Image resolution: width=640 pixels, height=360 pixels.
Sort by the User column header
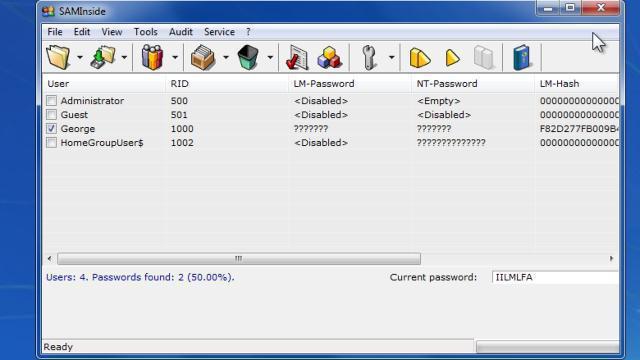click(104, 84)
